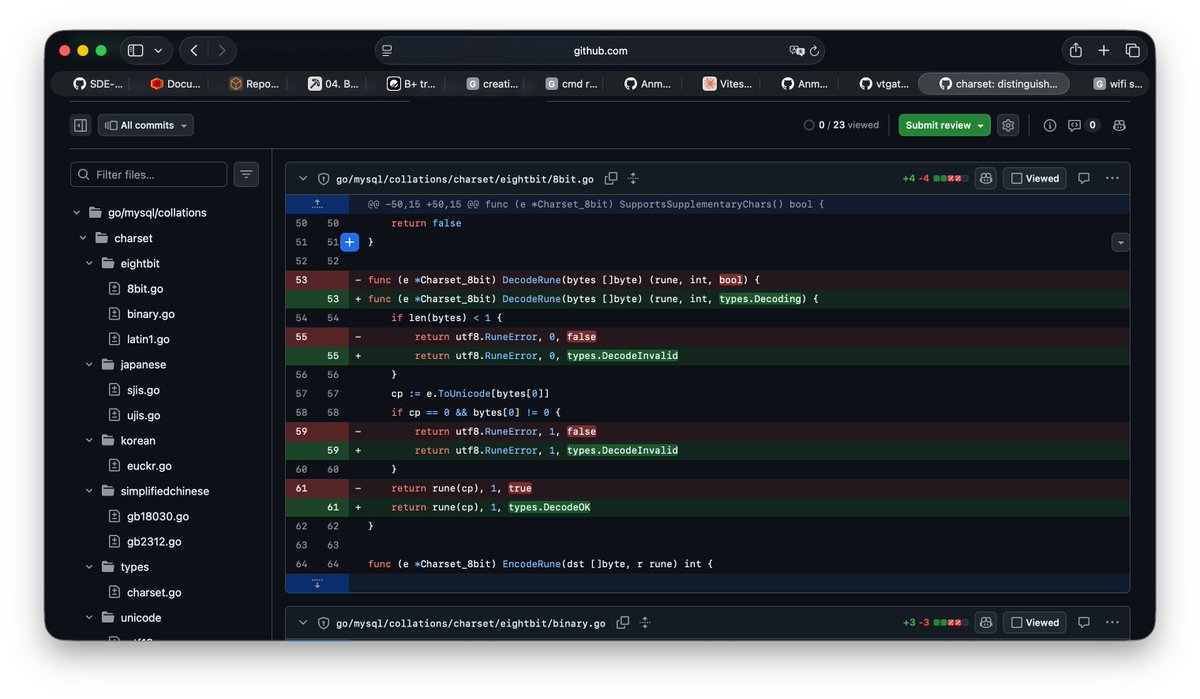Viewport: 1200px width, 699px height.
Task: Open the Safari sidebar options chevron
Action: (159, 50)
